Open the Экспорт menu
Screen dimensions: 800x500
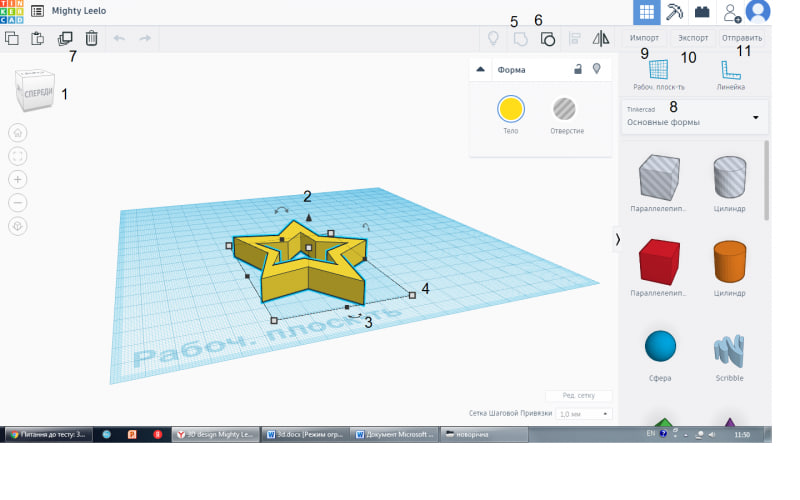(693, 38)
